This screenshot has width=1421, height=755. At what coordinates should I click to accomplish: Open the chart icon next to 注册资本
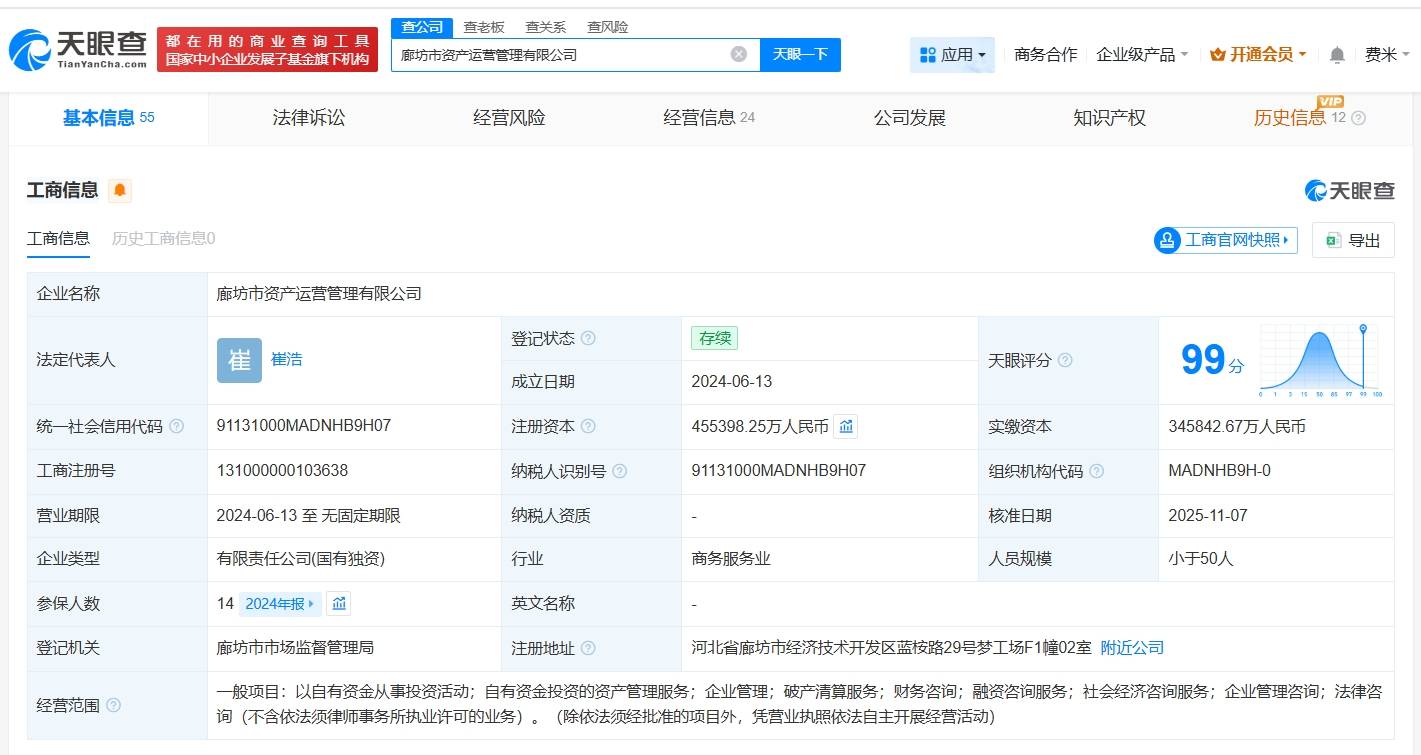846,427
